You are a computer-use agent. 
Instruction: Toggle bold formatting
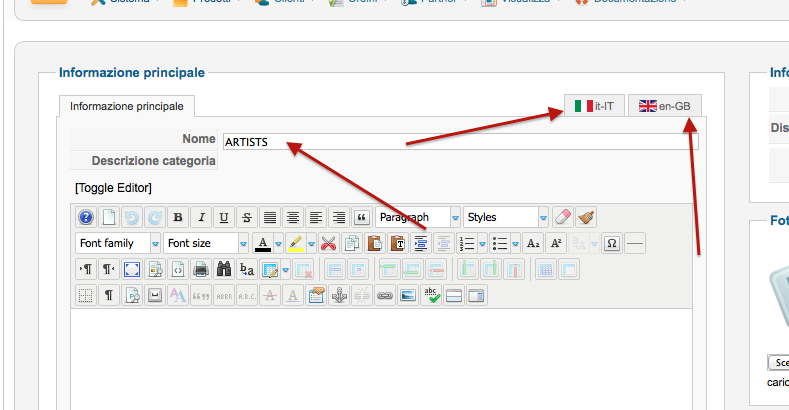pyautogui.click(x=178, y=217)
